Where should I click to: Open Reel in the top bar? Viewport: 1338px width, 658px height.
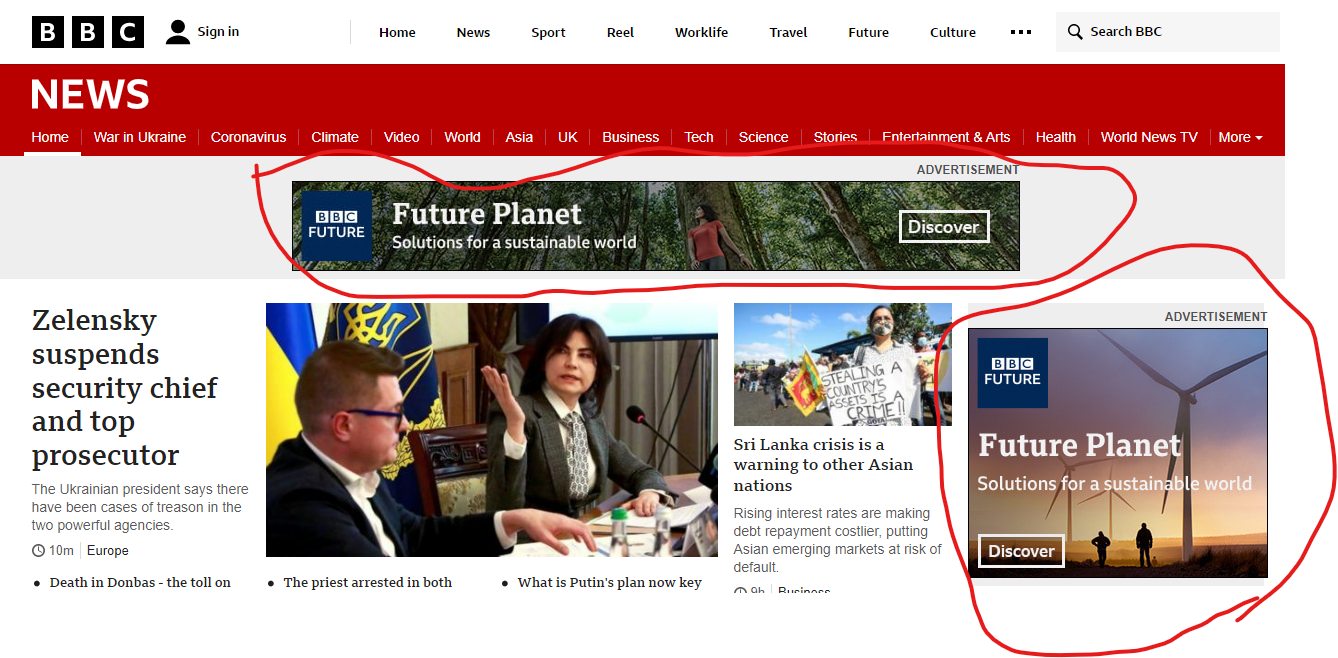(x=620, y=32)
